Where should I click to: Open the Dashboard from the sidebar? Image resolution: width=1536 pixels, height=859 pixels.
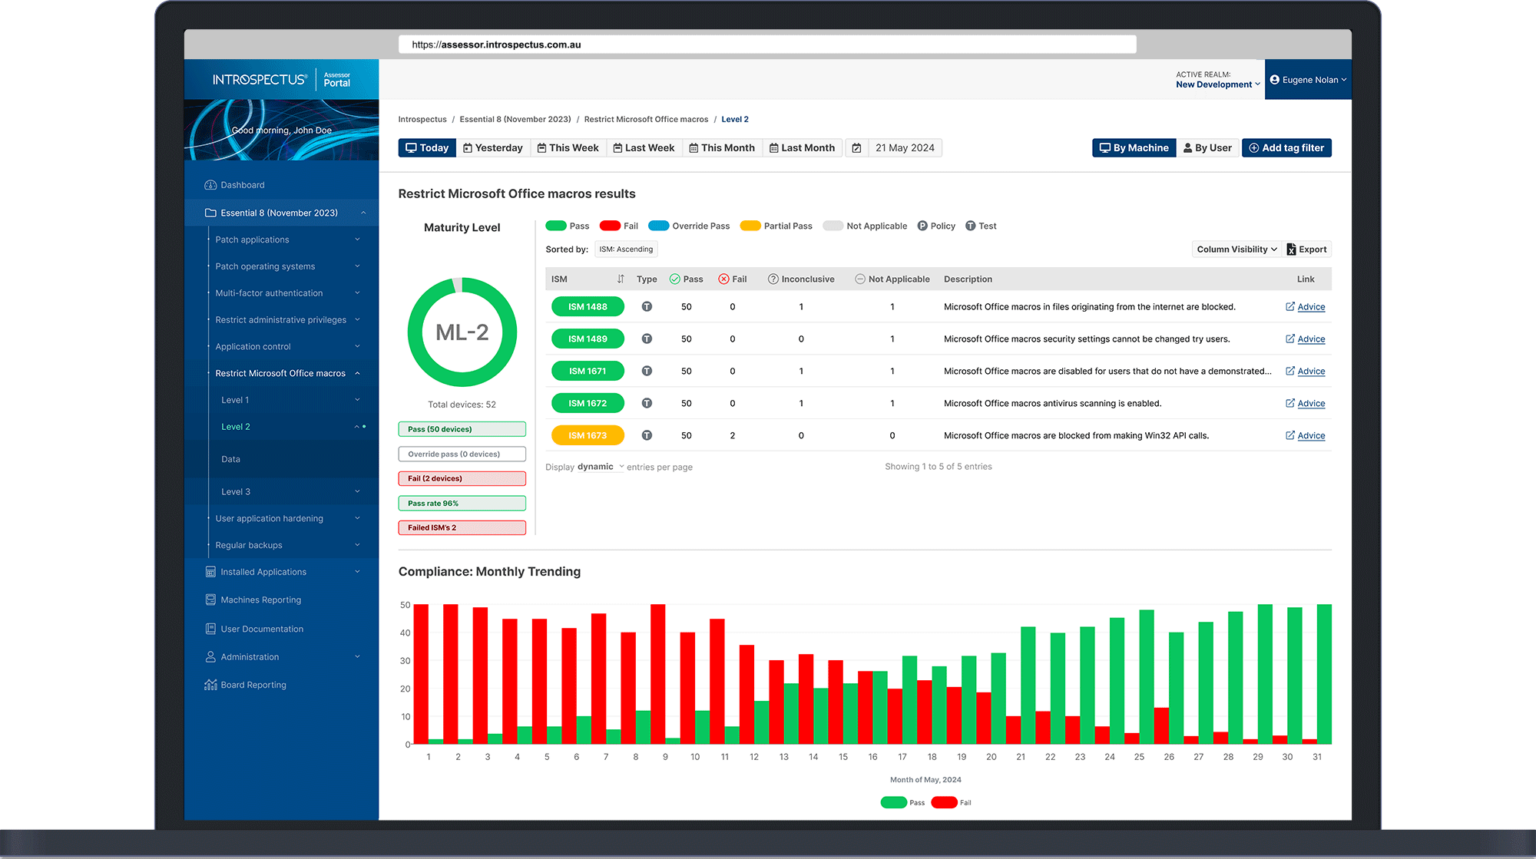240,185
